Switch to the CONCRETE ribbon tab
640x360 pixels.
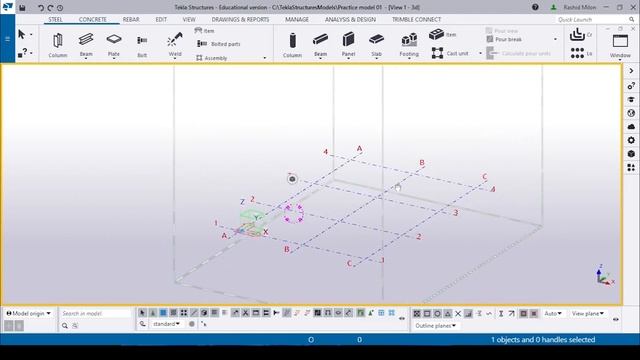93,20
